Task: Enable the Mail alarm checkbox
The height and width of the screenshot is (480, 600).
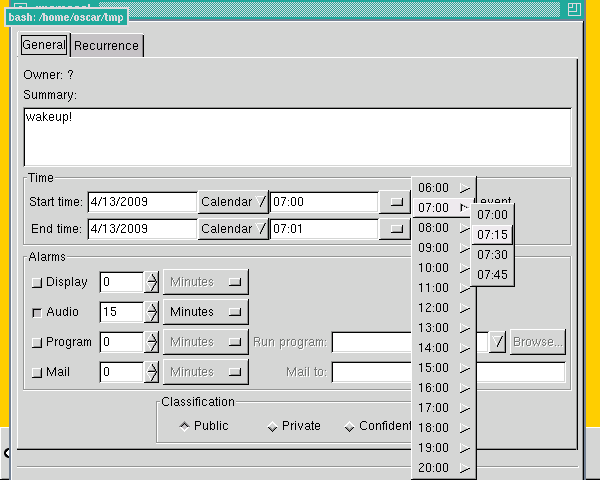Action: tap(38, 373)
